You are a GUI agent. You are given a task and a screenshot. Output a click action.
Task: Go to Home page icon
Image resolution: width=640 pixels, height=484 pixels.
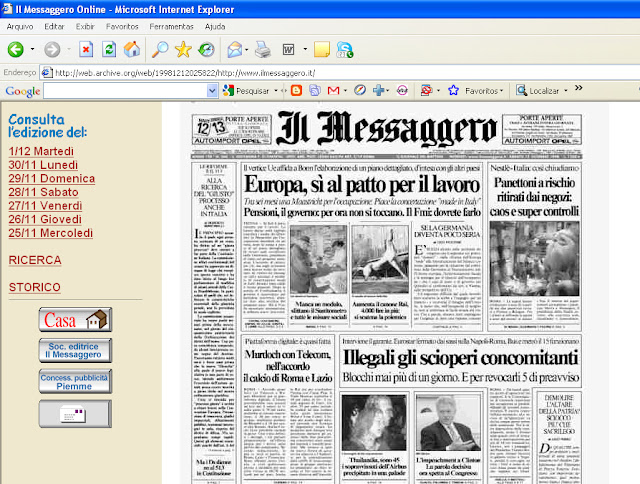132,49
